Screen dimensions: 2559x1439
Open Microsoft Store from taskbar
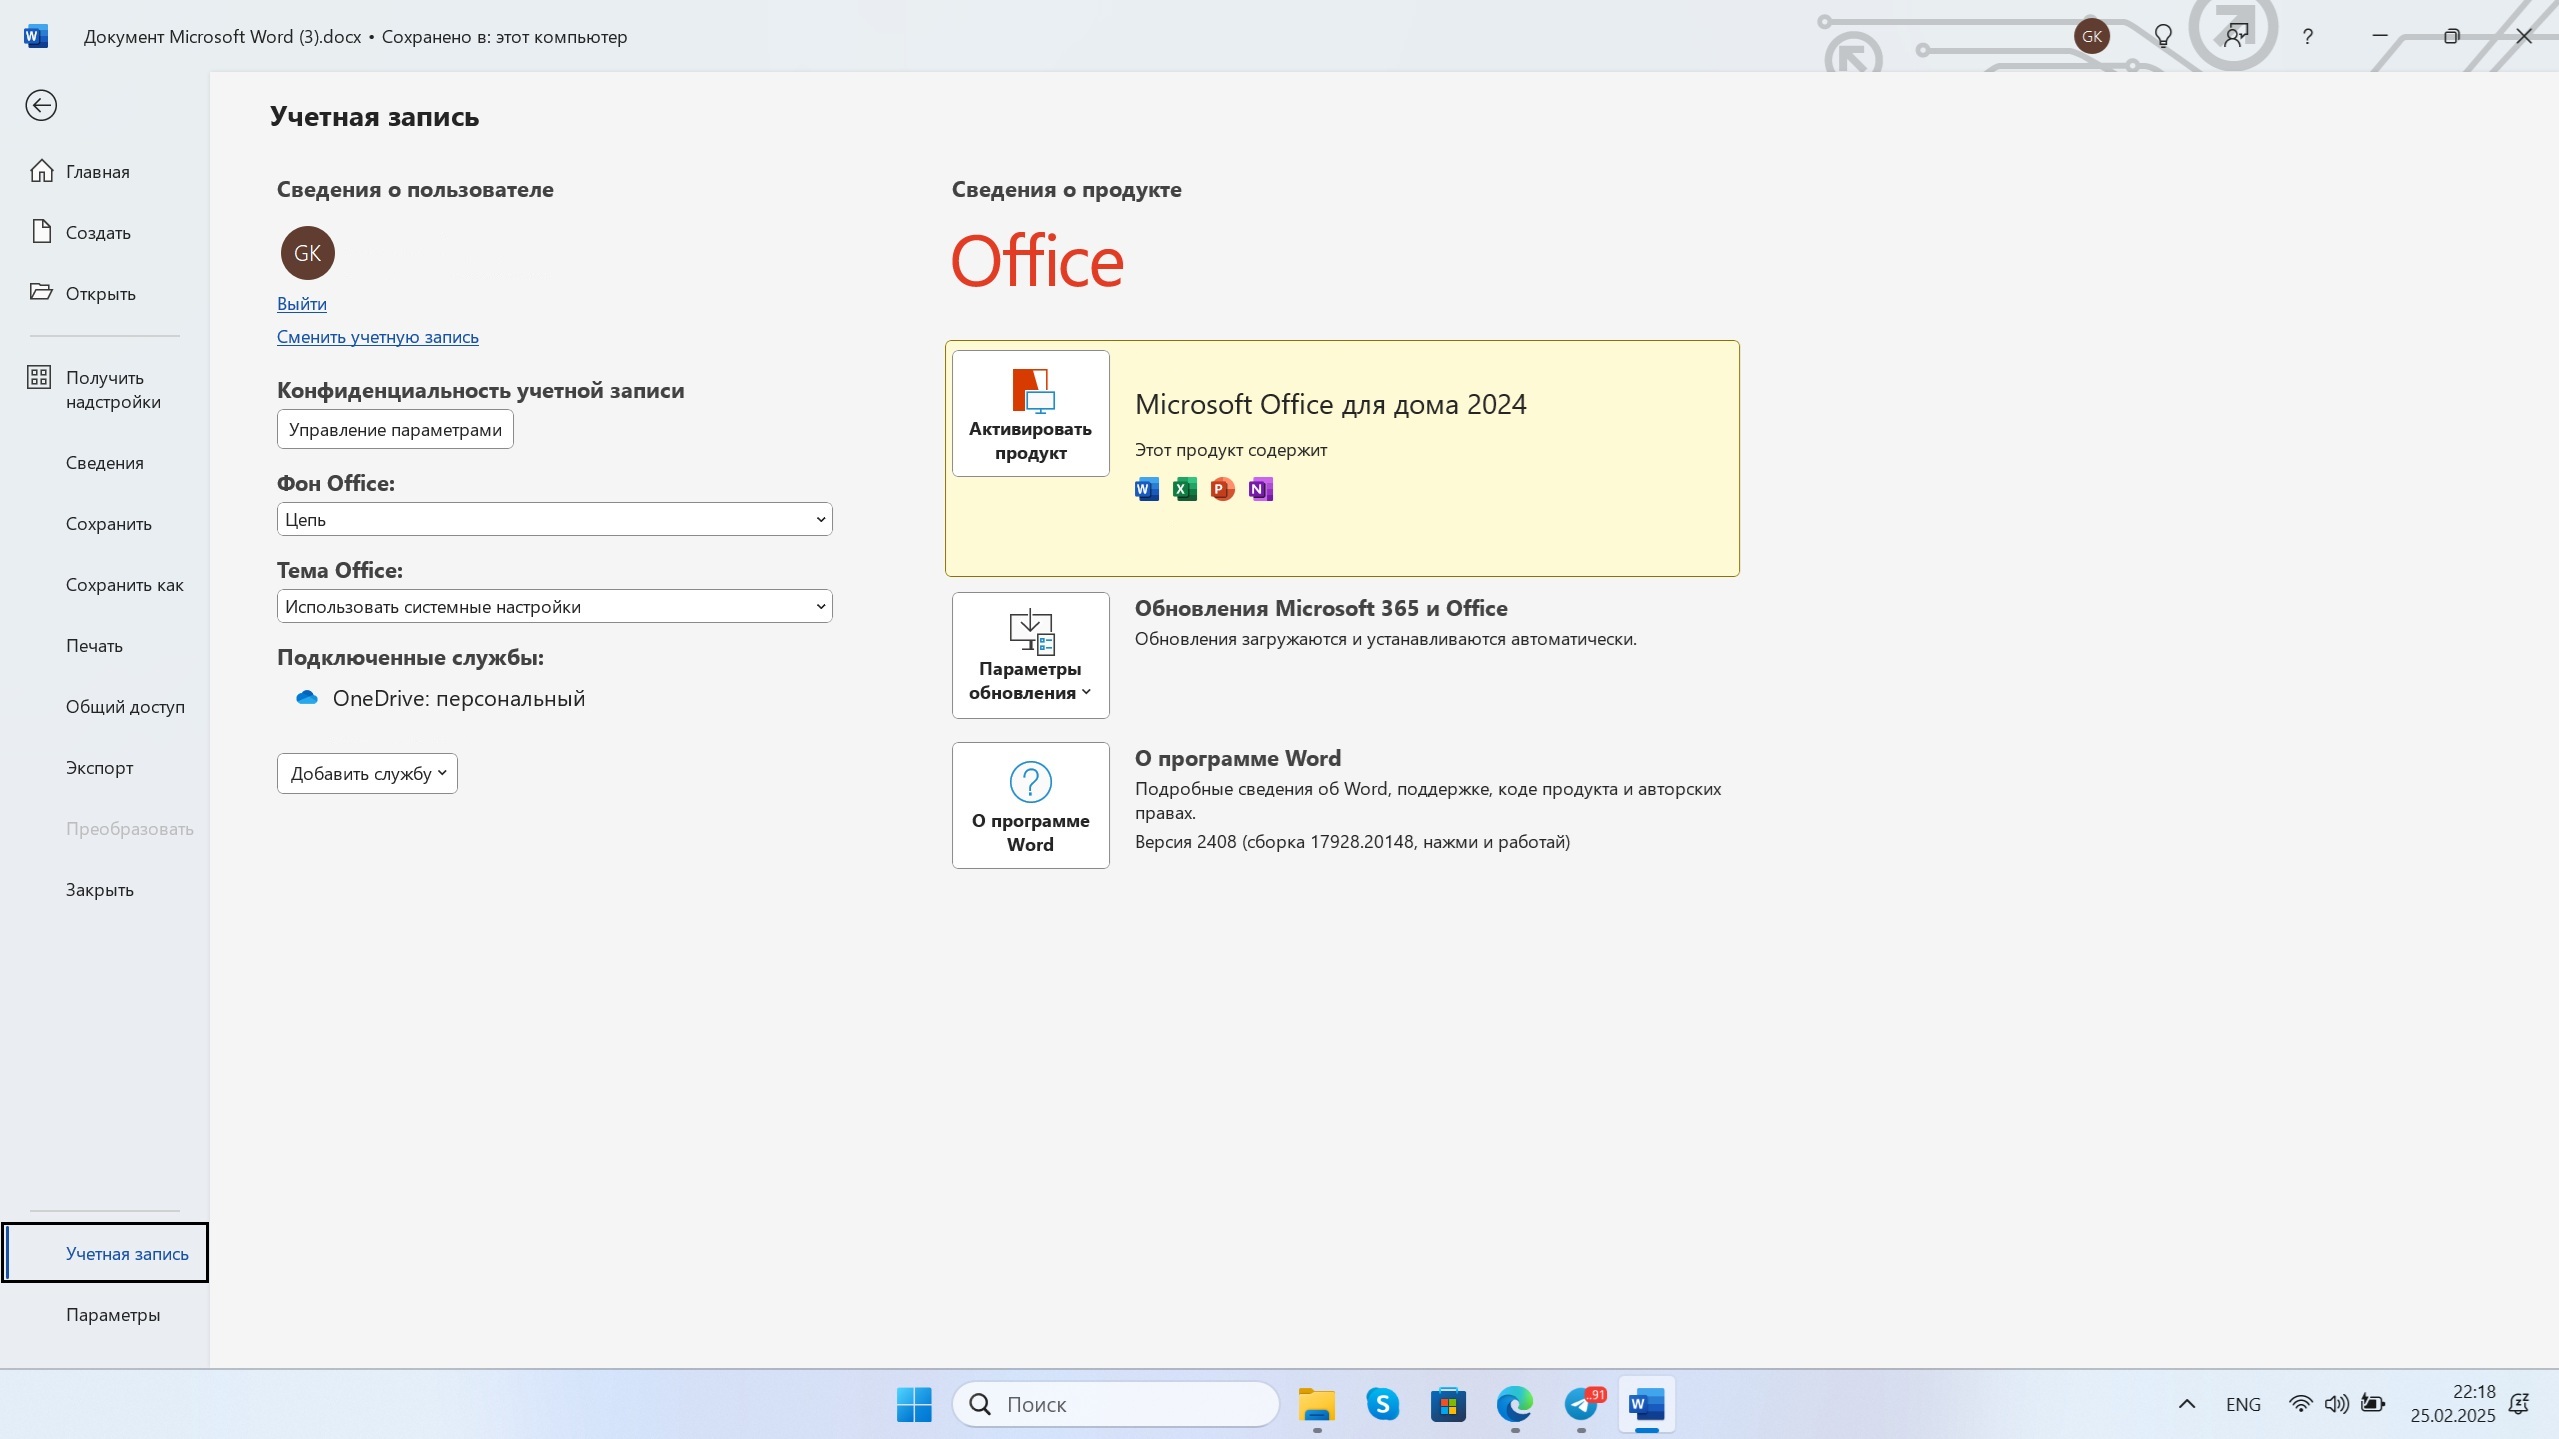tap(1448, 1404)
